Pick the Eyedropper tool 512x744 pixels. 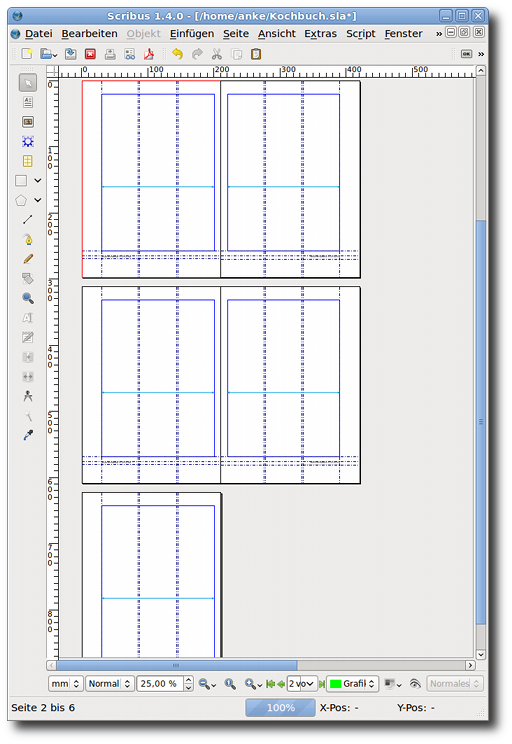pyautogui.click(x=28, y=435)
